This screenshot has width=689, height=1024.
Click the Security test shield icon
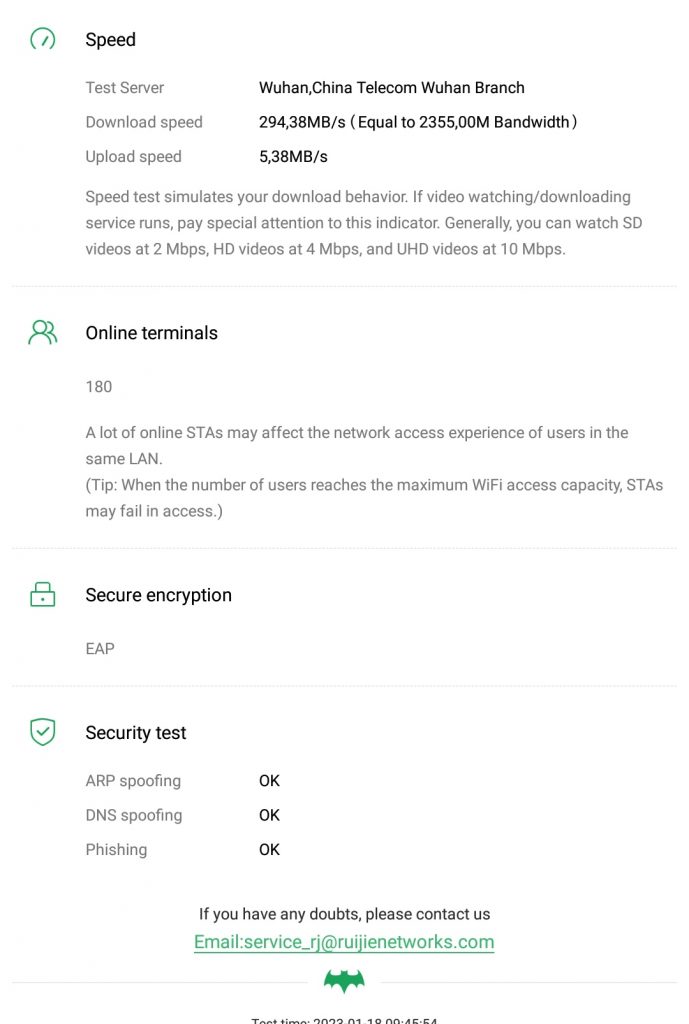(43, 732)
